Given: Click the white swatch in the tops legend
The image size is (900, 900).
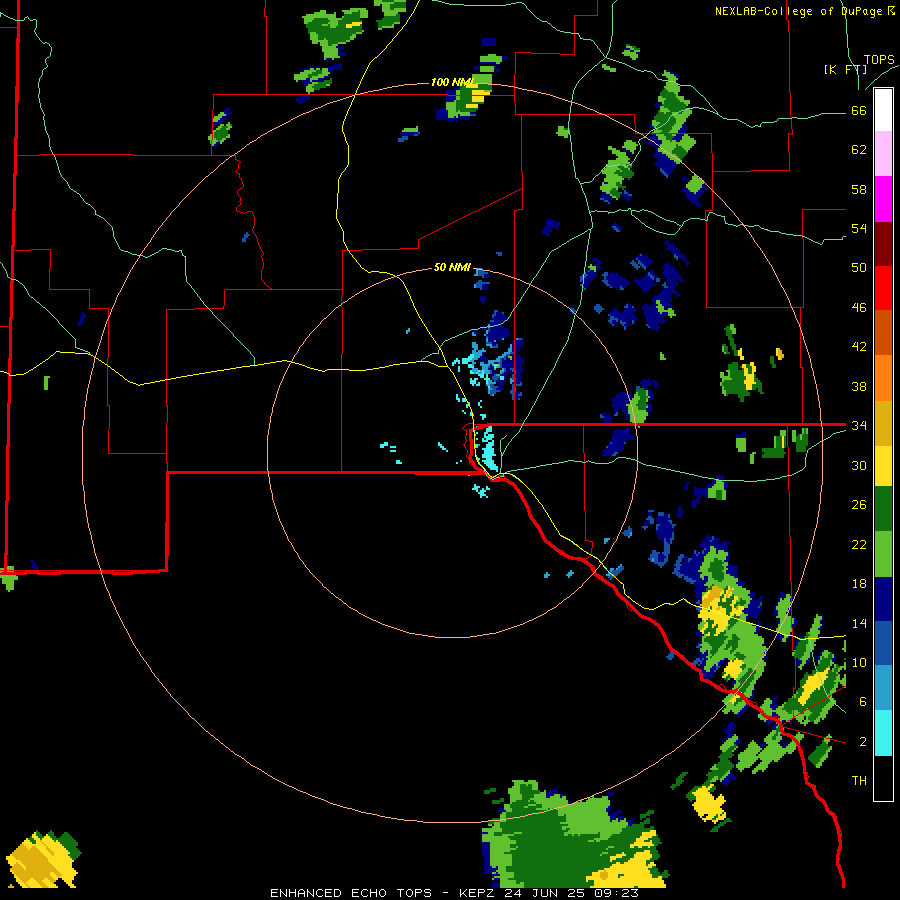Looking at the screenshot, I should point(883,110).
